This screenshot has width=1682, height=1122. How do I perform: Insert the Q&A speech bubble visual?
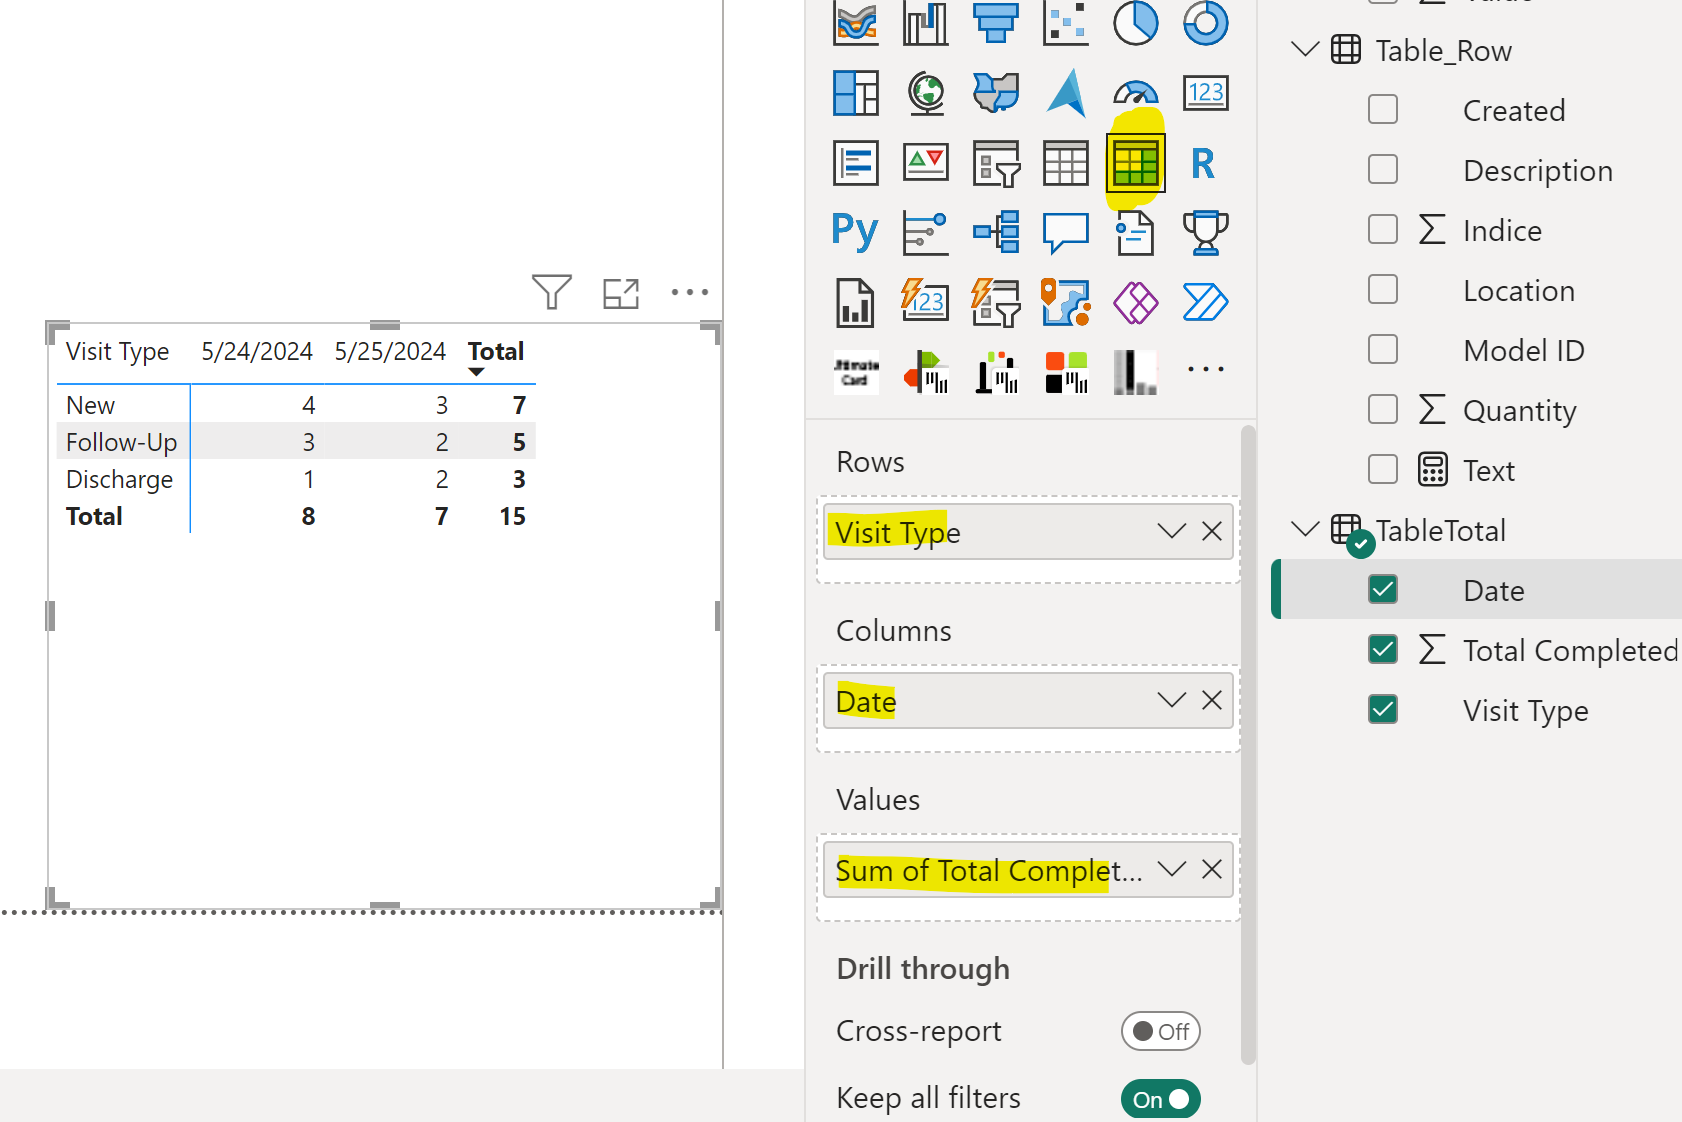click(x=1066, y=233)
